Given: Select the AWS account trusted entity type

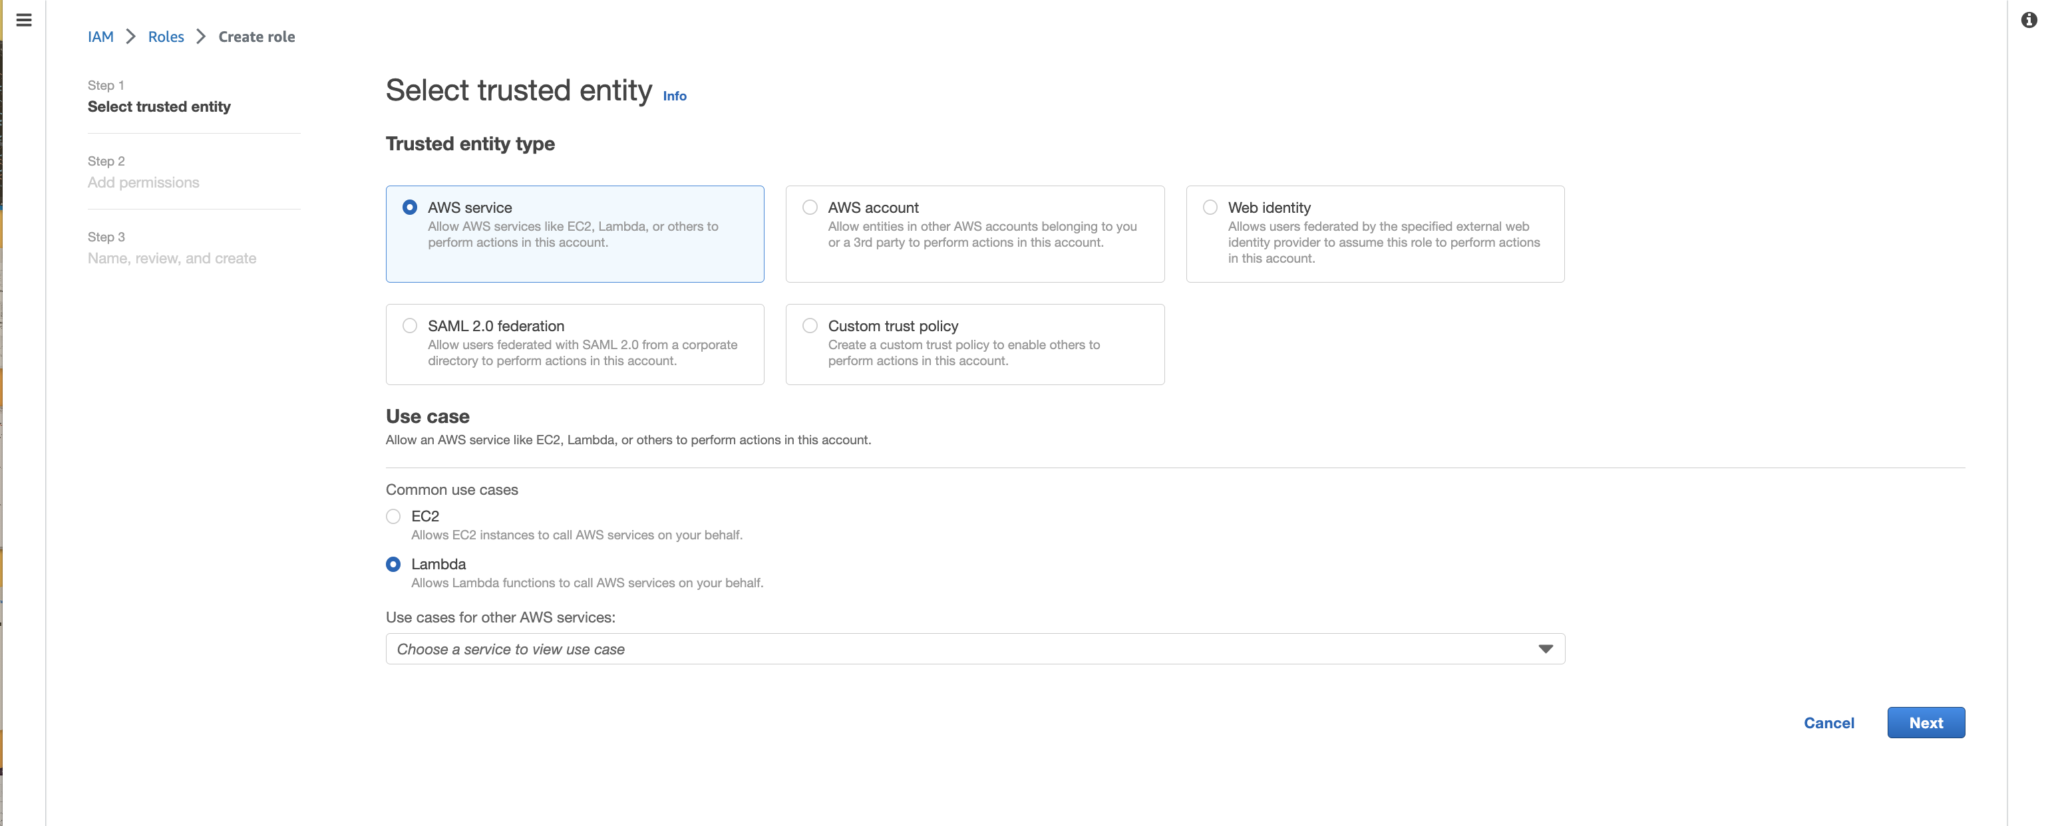Looking at the screenshot, I should pos(809,207).
